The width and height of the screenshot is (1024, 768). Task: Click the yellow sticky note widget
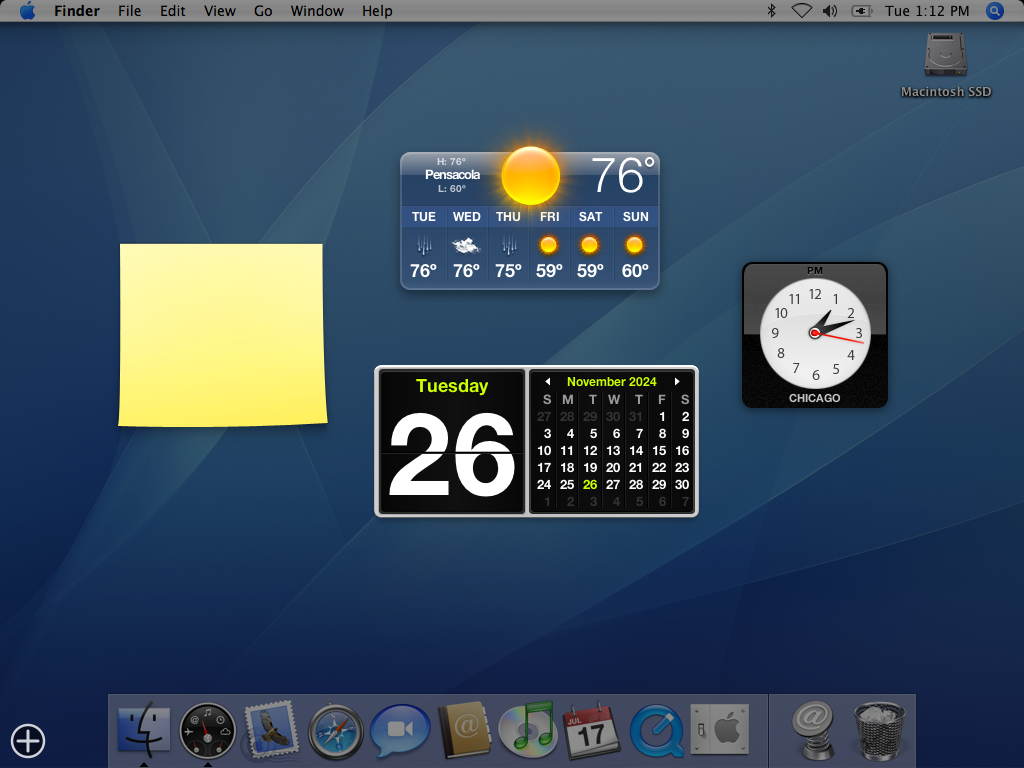[x=222, y=335]
